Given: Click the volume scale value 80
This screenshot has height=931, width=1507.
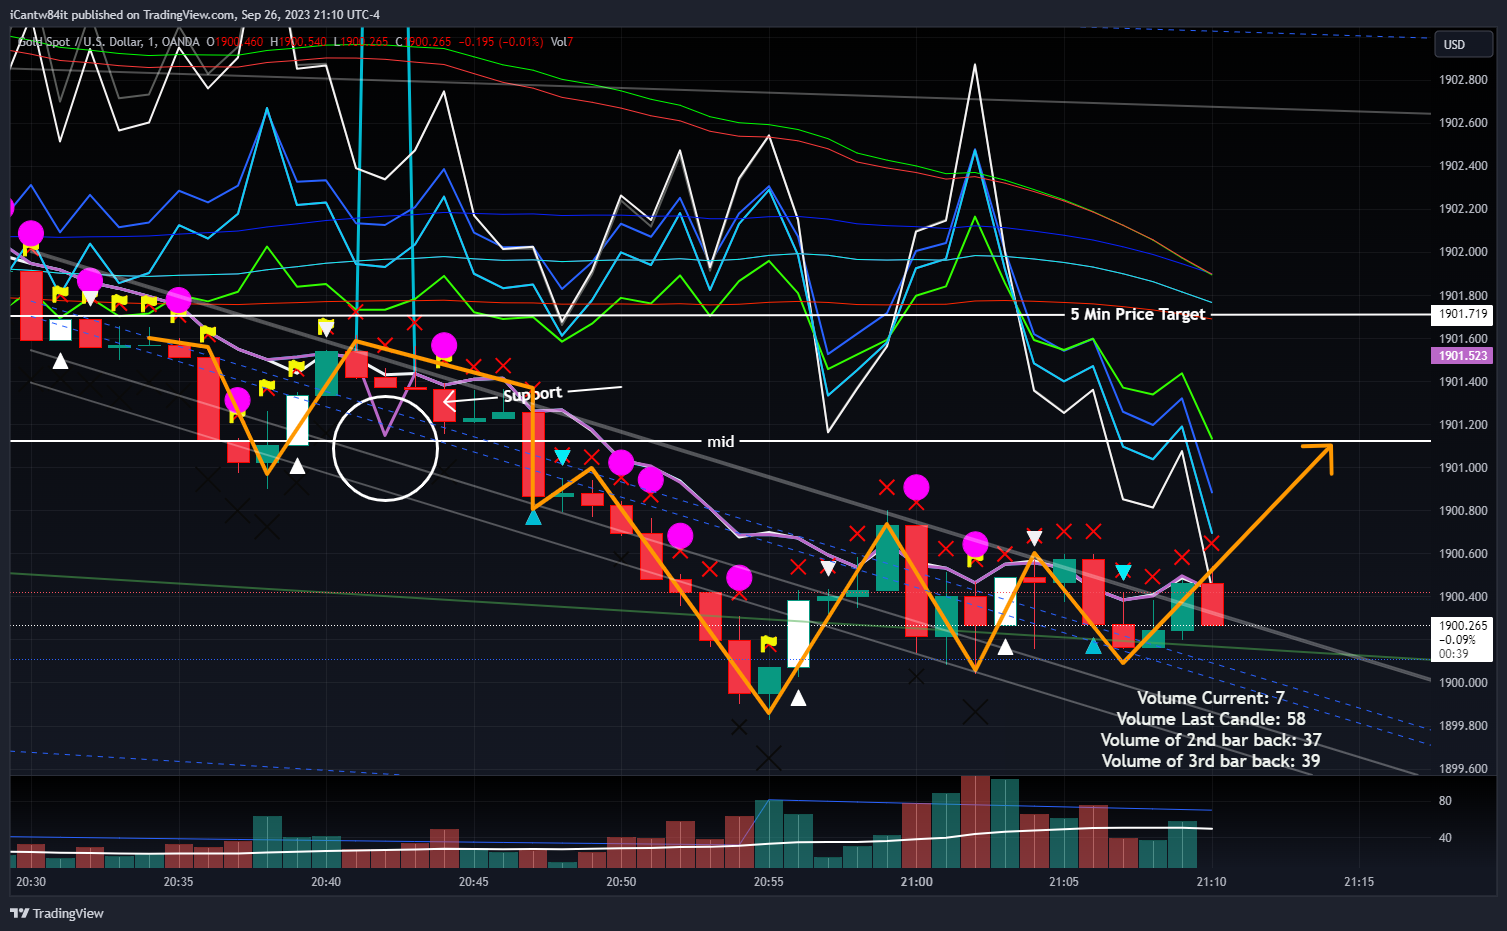Looking at the screenshot, I should click(1445, 801).
